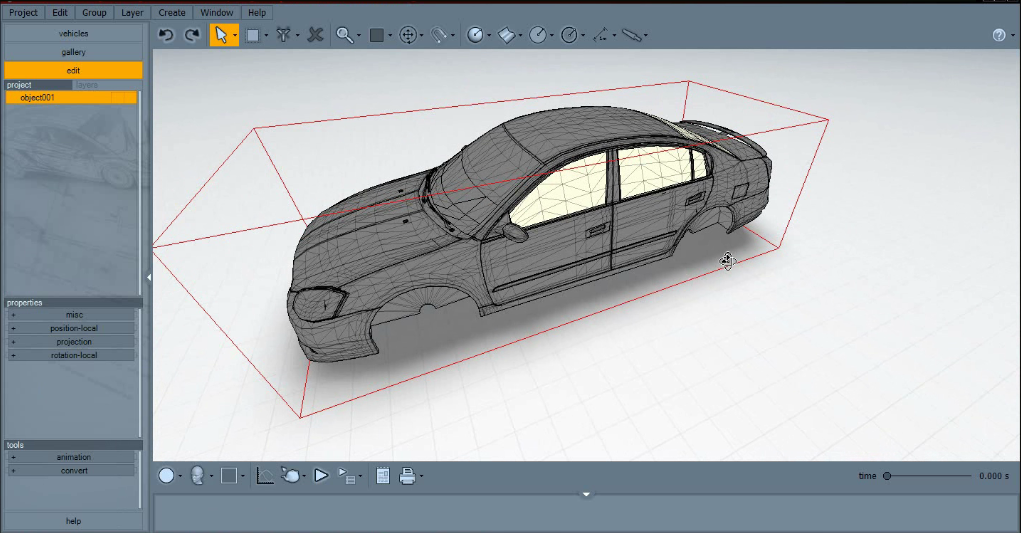1021x533 pixels.
Task: Click the knife-shaped tool icon
Action: [632, 35]
